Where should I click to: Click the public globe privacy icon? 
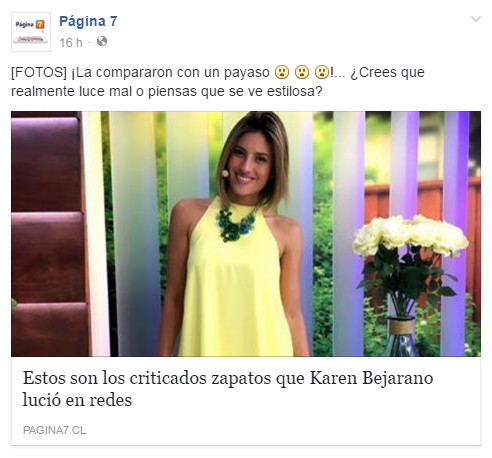pyautogui.click(x=102, y=42)
